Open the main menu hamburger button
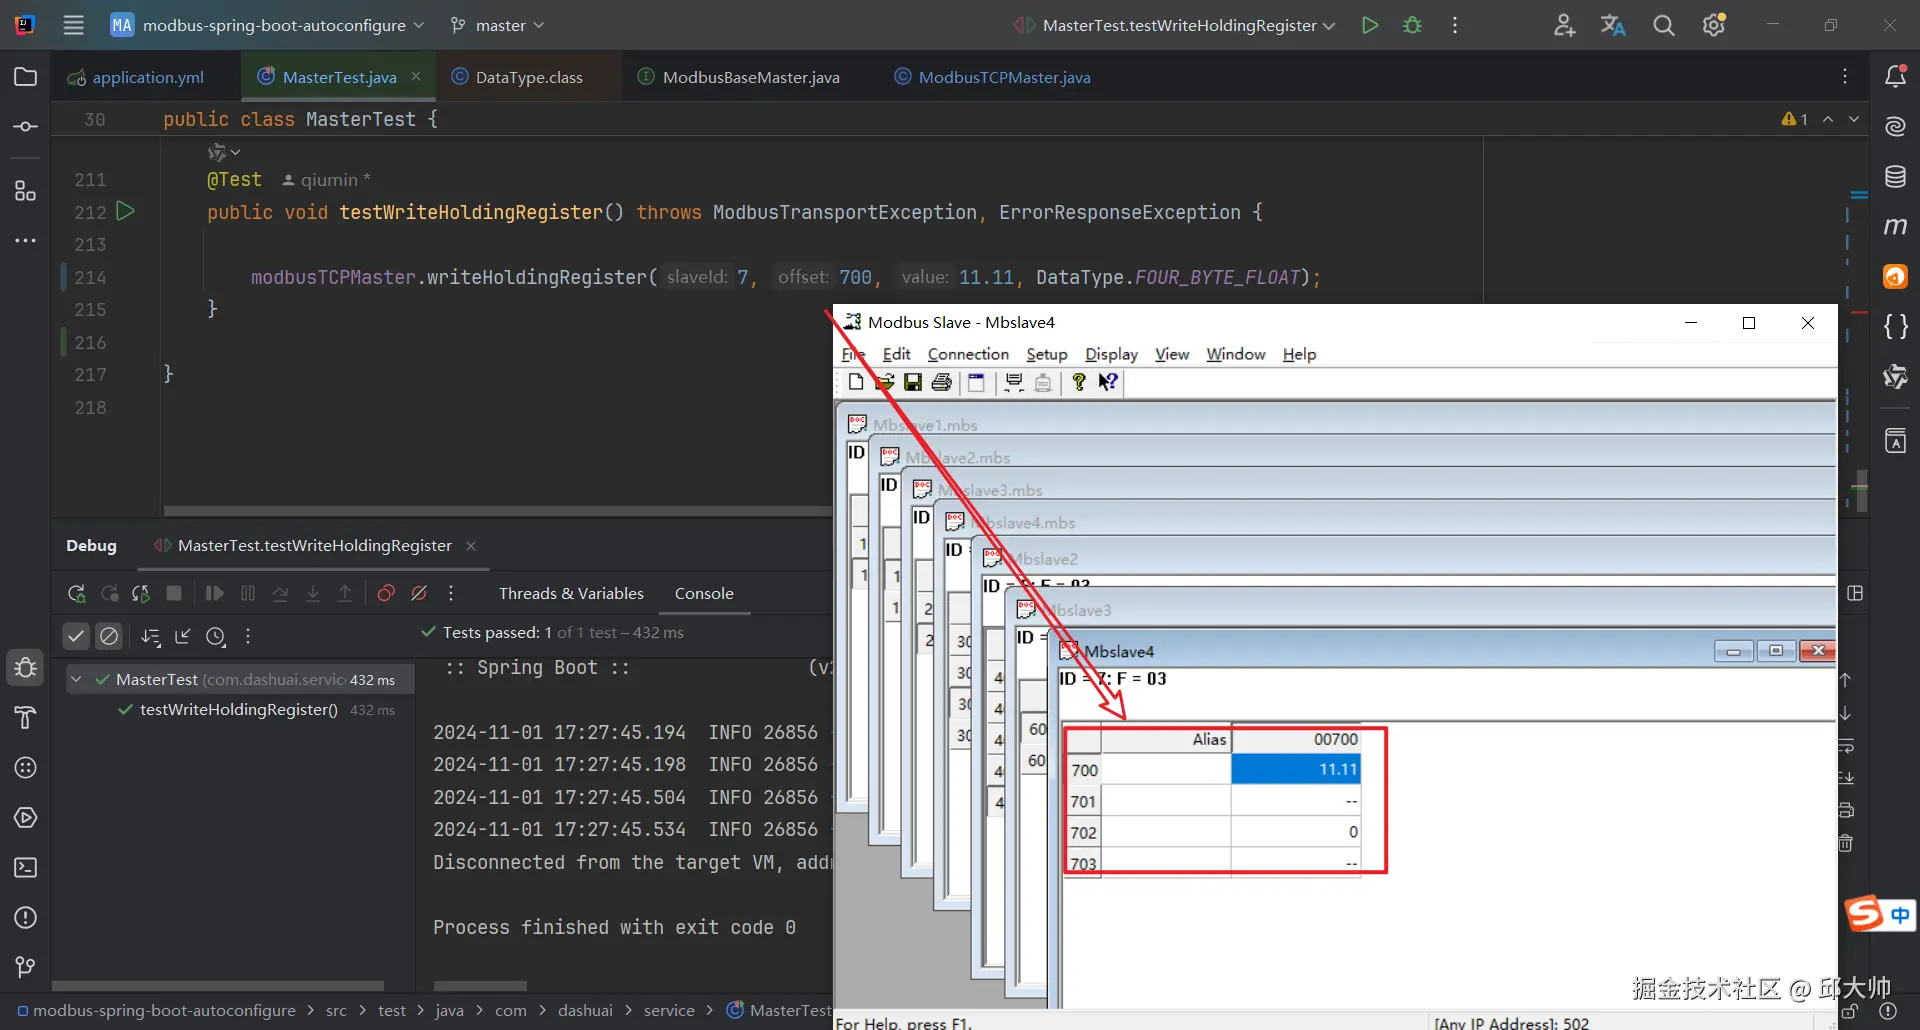Image resolution: width=1920 pixels, height=1030 pixels. [74, 26]
